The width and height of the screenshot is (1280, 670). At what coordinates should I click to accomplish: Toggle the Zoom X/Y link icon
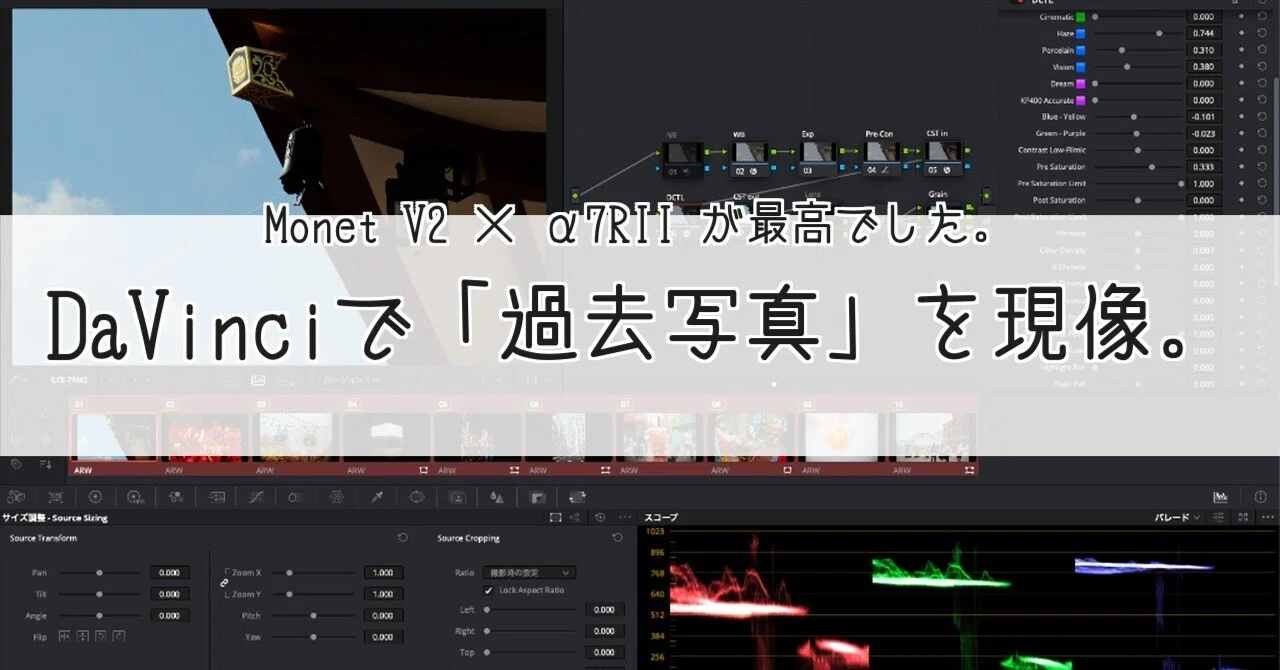224,583
